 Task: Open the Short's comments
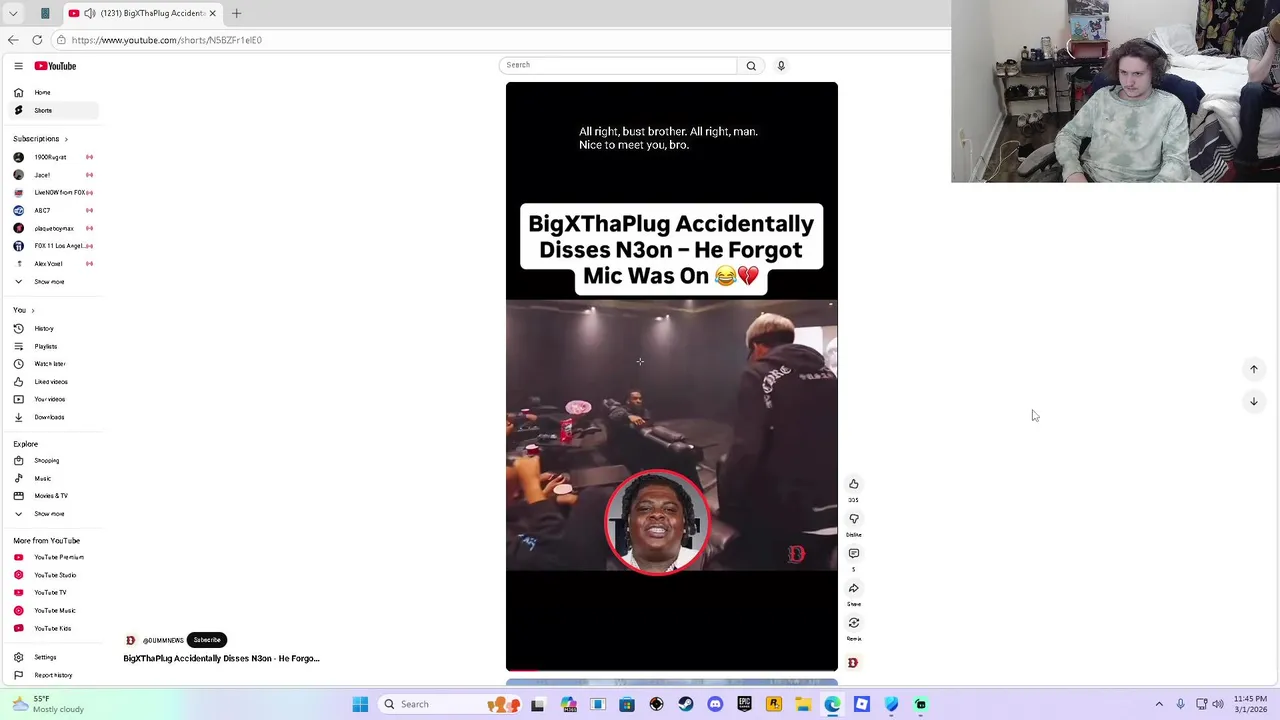pos(854,553)
